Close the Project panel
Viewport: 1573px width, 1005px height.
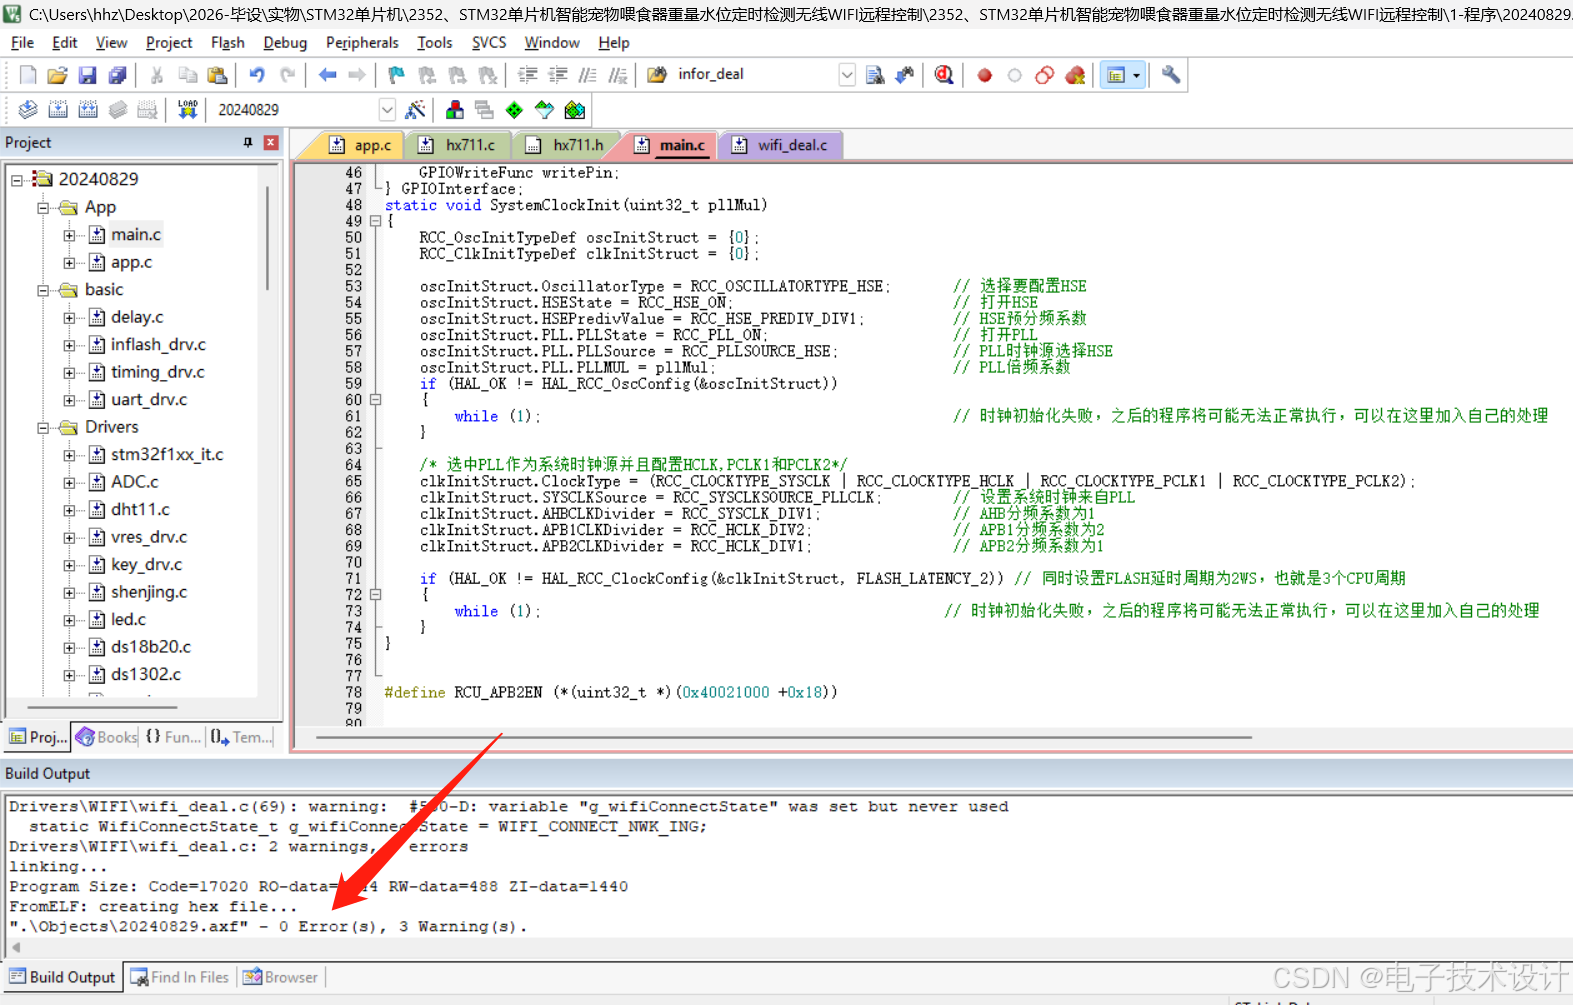(x=270, y=143)
